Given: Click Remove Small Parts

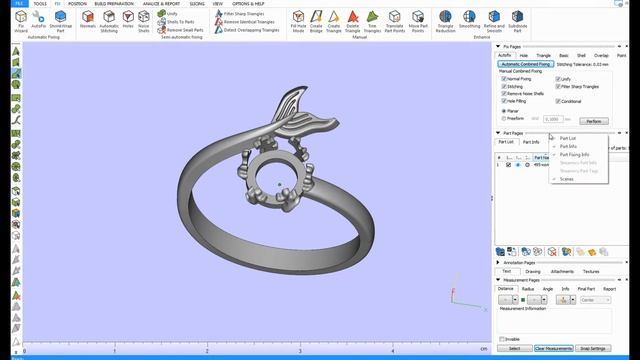Looking at the screenshot, I should coord(180,30).
